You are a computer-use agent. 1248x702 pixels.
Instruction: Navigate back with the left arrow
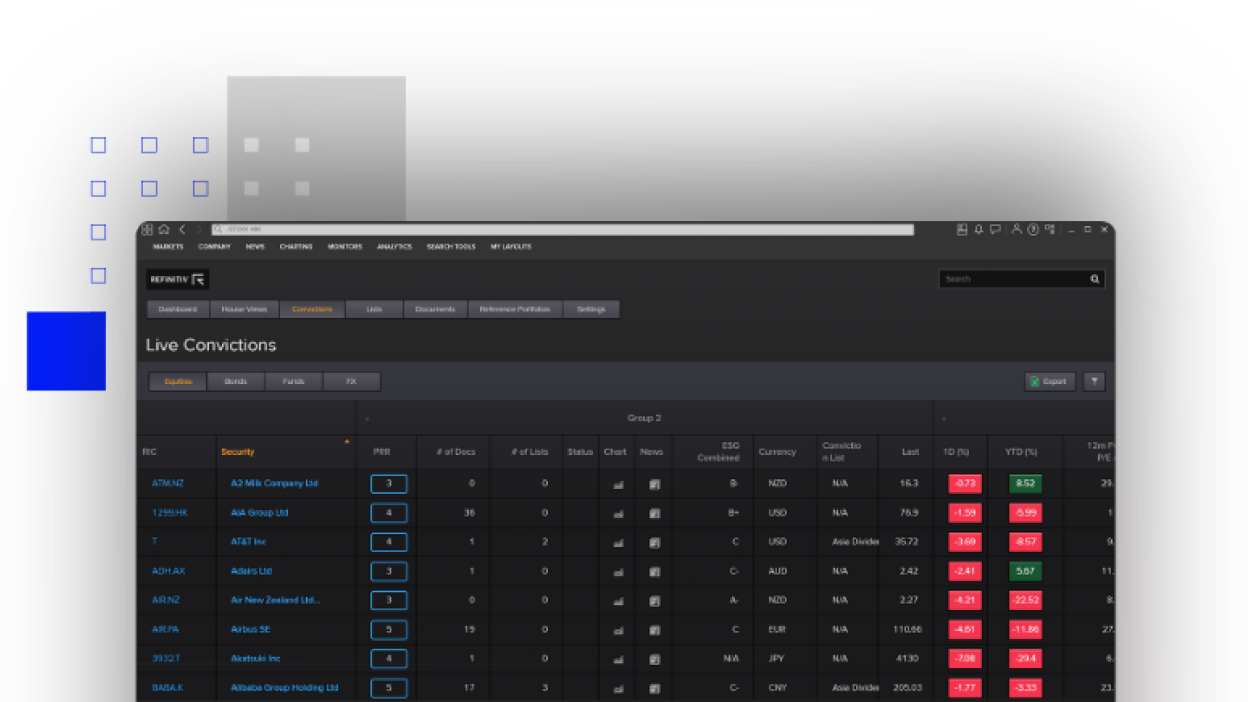coord(182,229)
